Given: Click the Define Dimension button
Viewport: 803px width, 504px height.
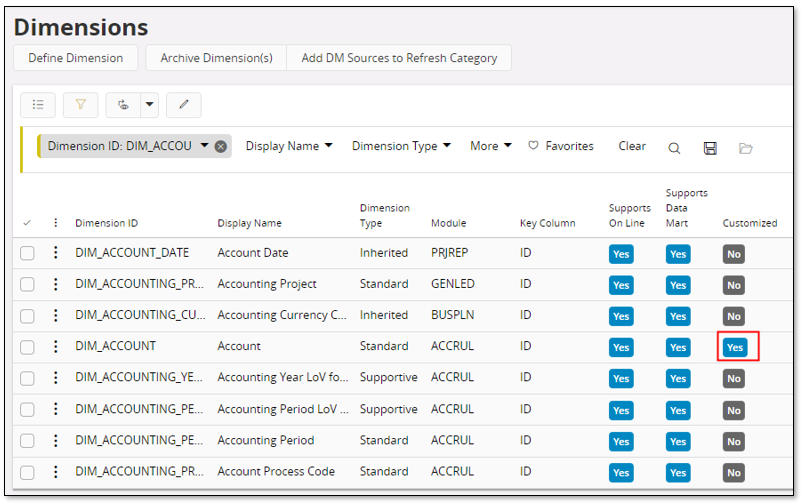Looking at the screenshot, I should [x=75, y=58].
